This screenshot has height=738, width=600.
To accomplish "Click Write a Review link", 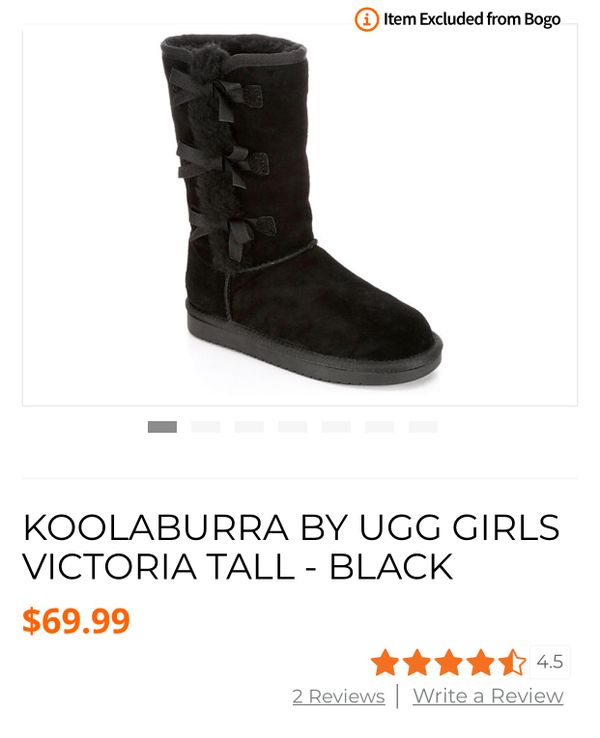I will [488, 696].
